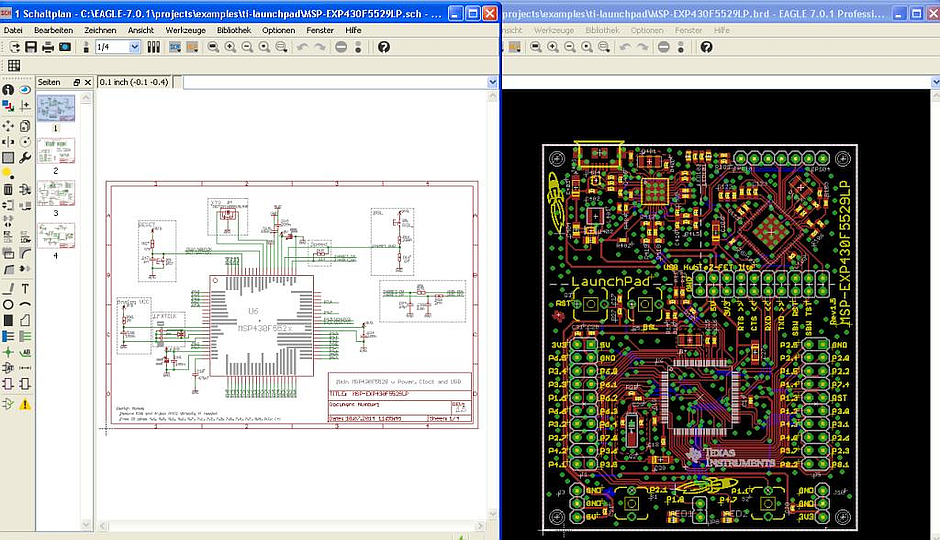This screenshot has width=940, height=540.
Task: Undock the Seiten panel
Action: pyautogui.click(x=77, y=82)
